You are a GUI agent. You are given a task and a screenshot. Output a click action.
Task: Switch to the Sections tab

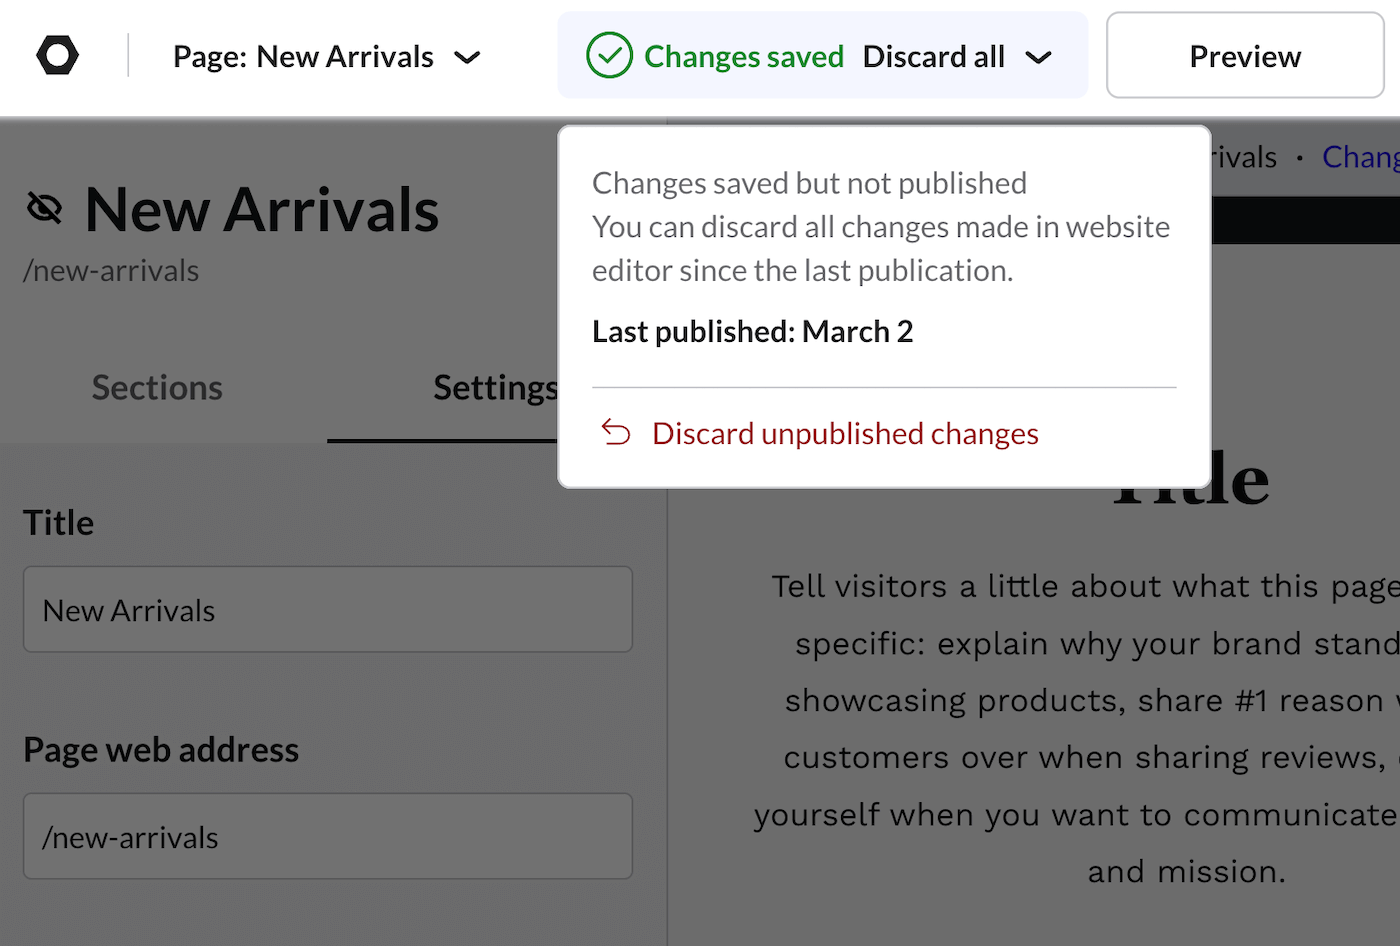(156, 388)
